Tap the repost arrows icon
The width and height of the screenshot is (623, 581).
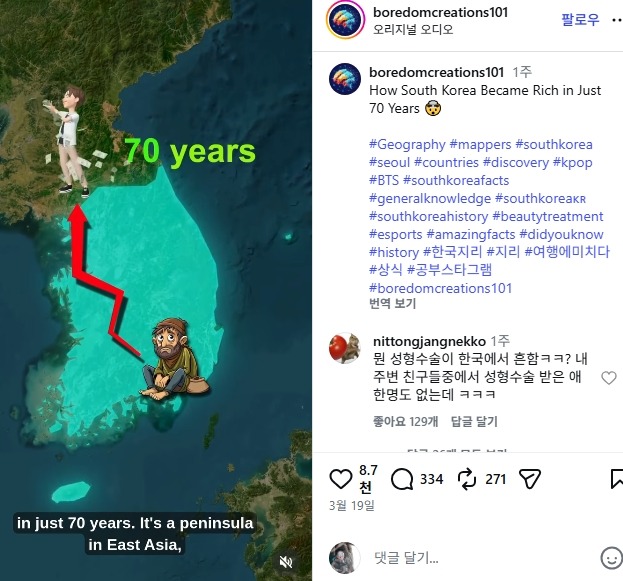tap(467, 479)
